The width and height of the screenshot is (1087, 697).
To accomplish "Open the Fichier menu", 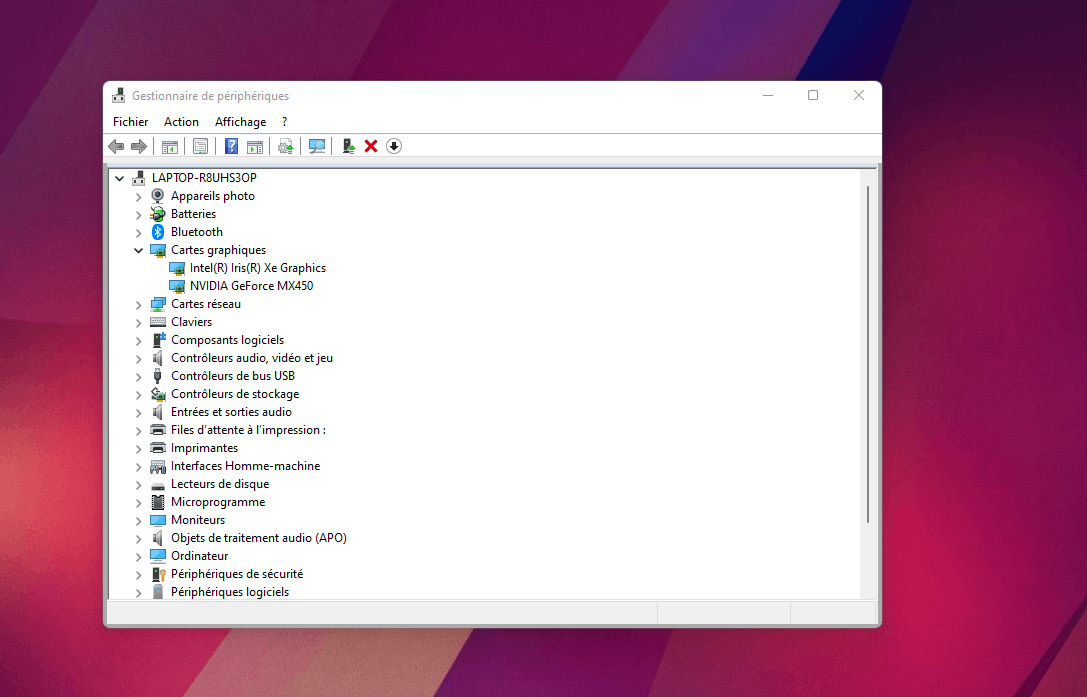I will 130,122.
